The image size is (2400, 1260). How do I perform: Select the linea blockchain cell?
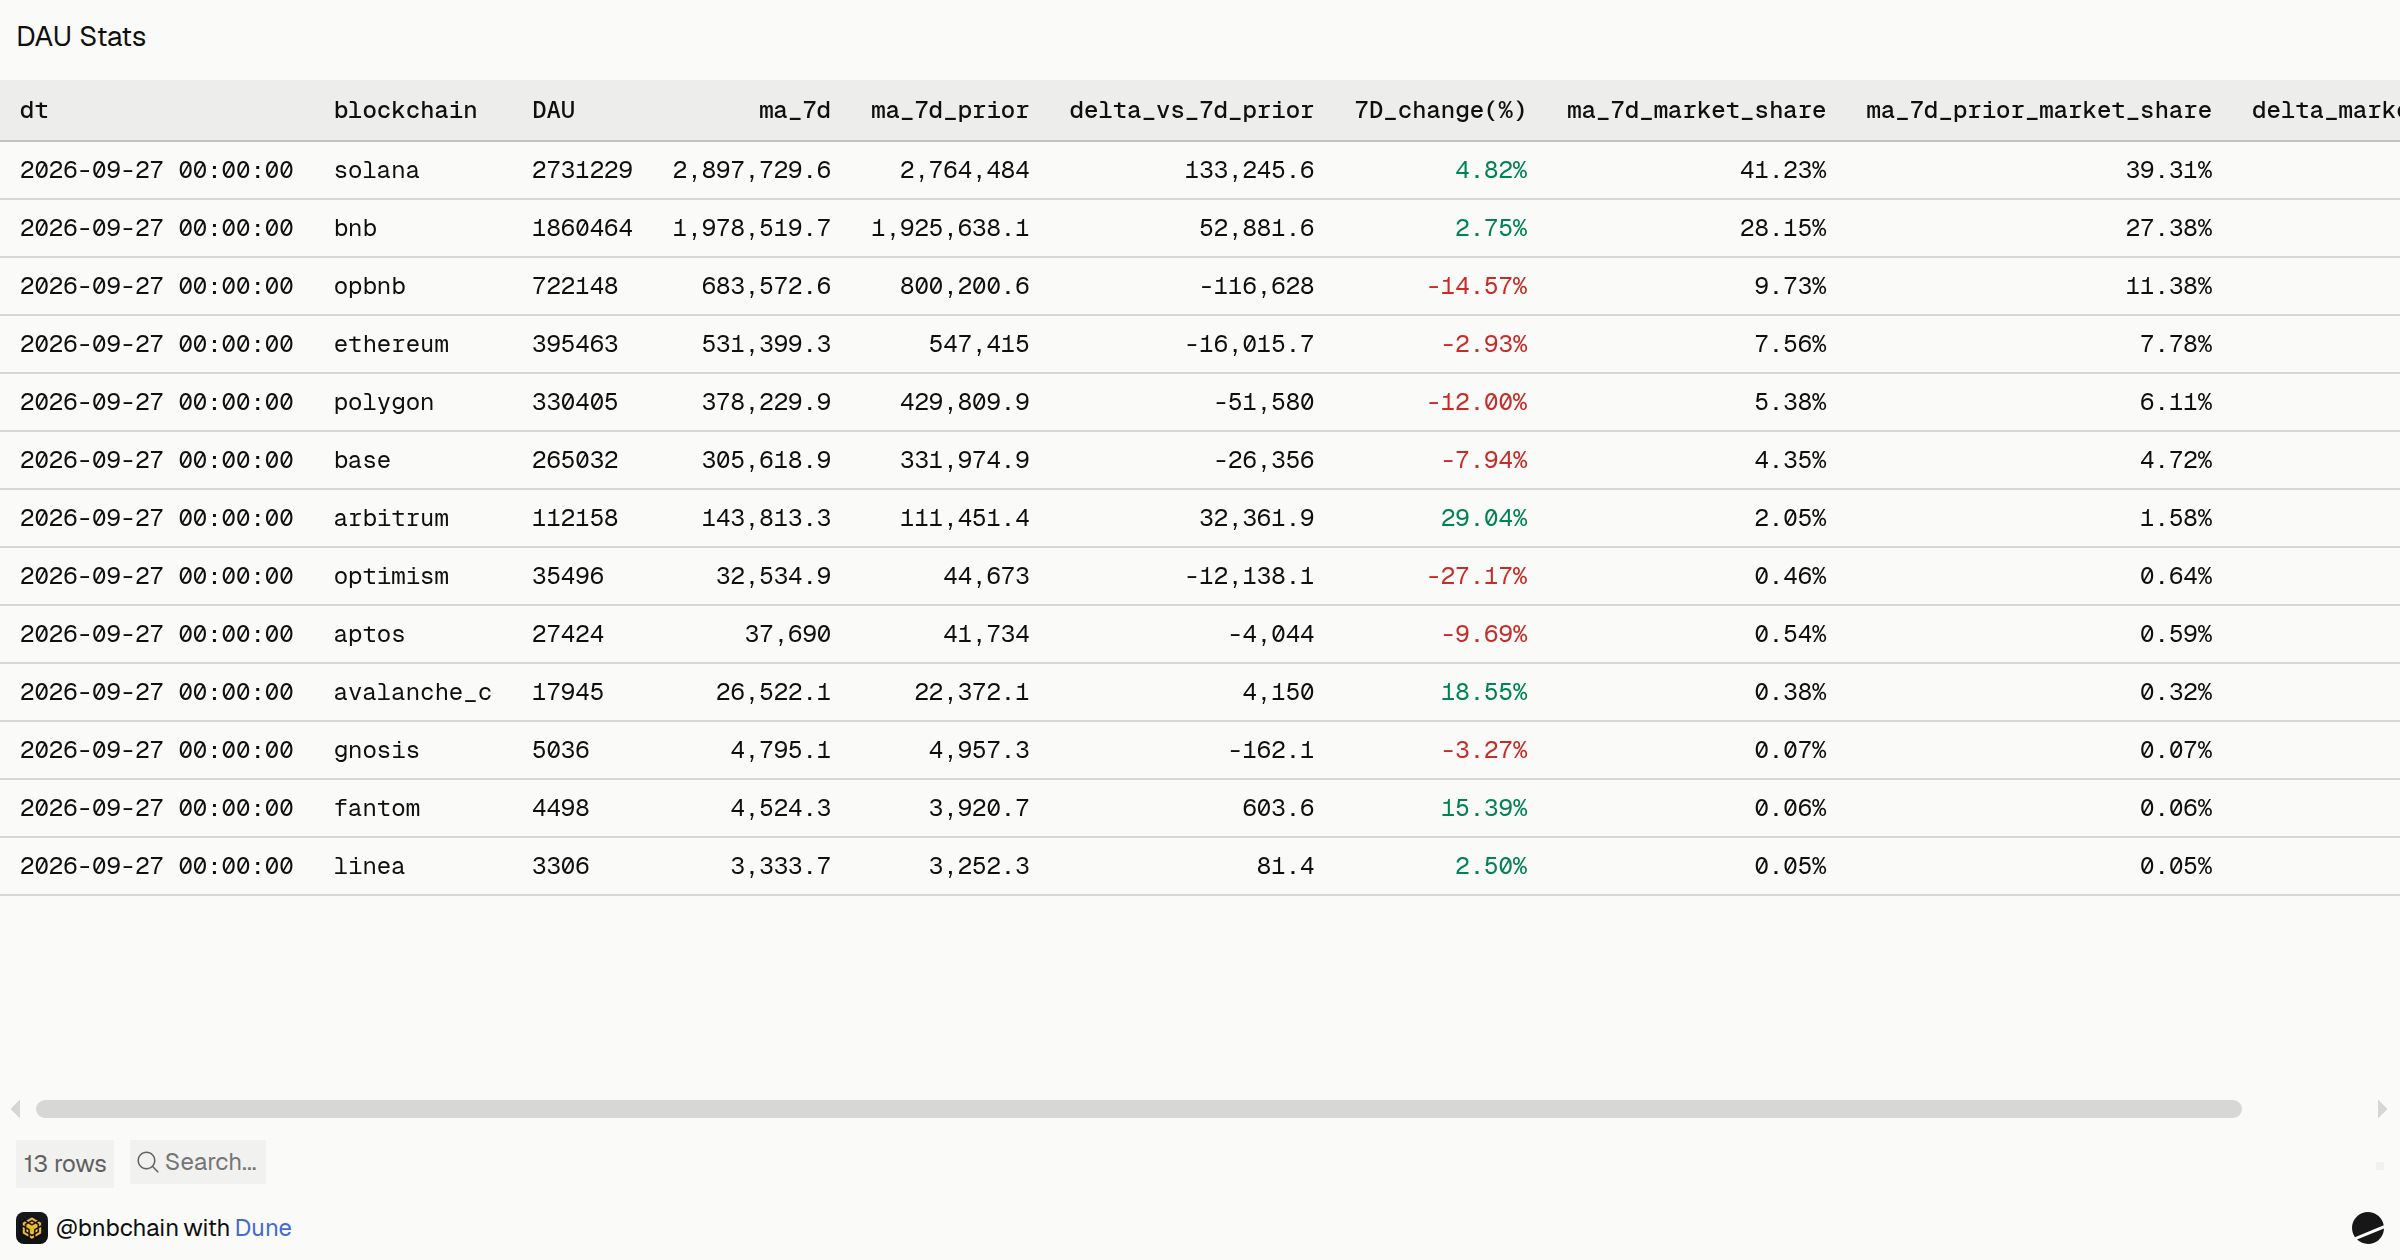tap(369, 866)
